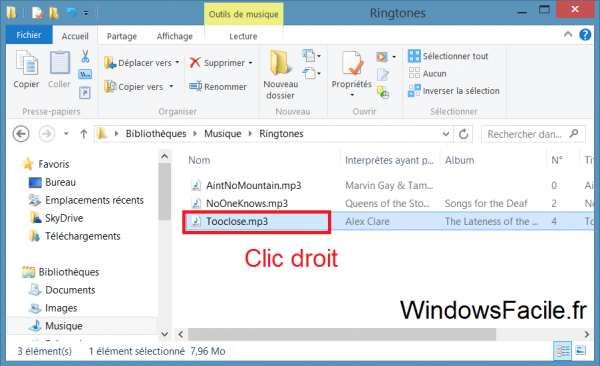
Task: Select the NoOneKnows.mp3 file
Action: [247, 203]
